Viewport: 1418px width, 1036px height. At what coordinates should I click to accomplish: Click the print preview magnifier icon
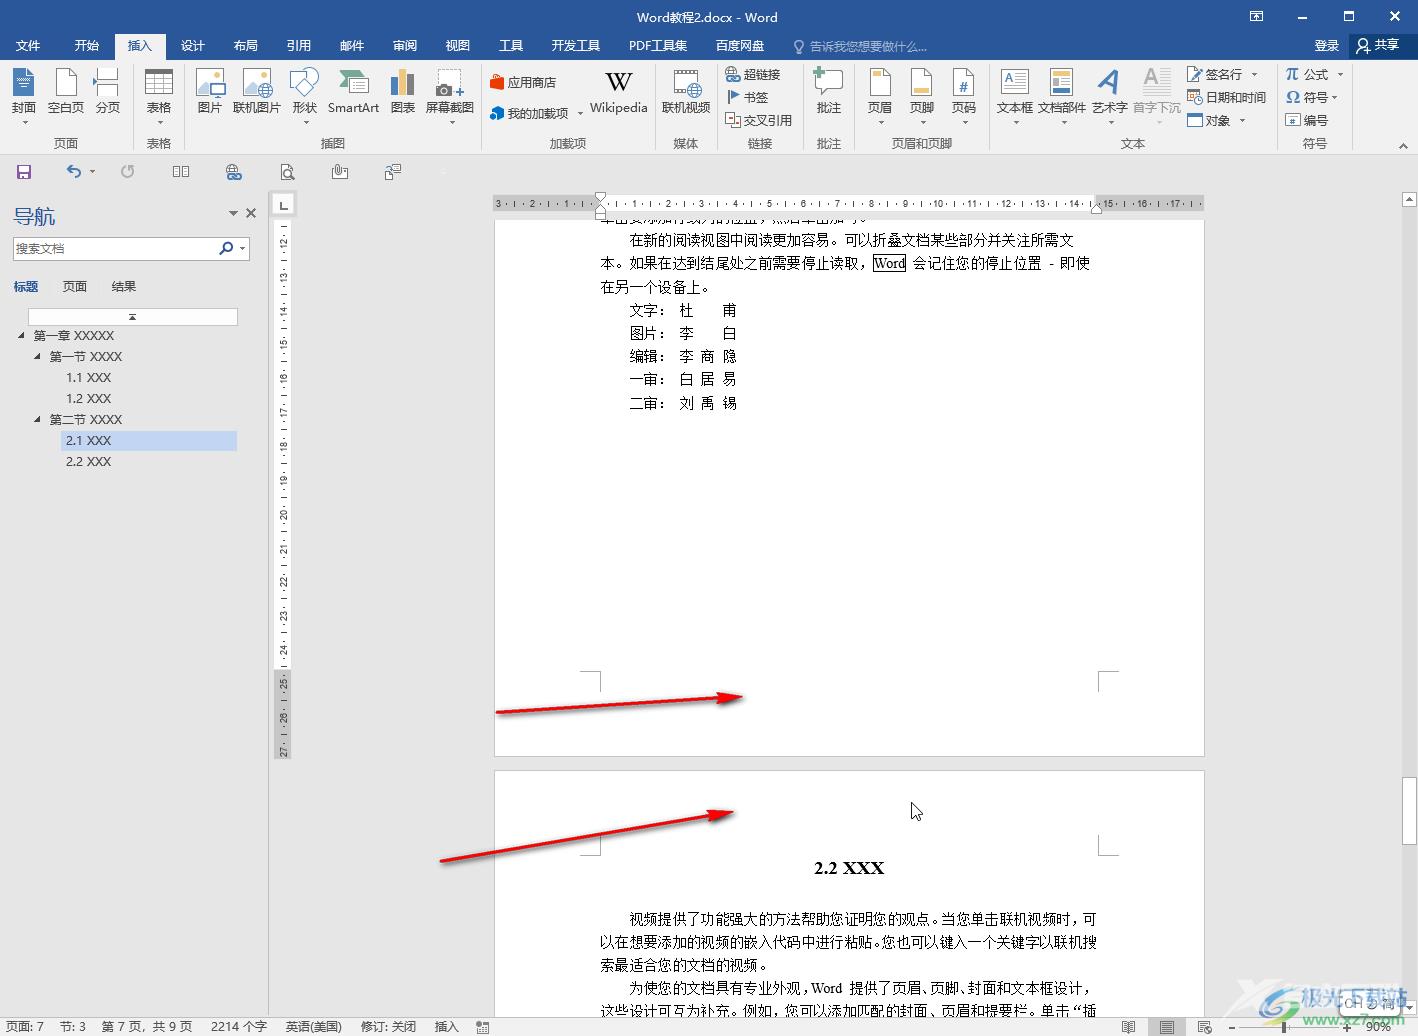[x=287, y=172]
